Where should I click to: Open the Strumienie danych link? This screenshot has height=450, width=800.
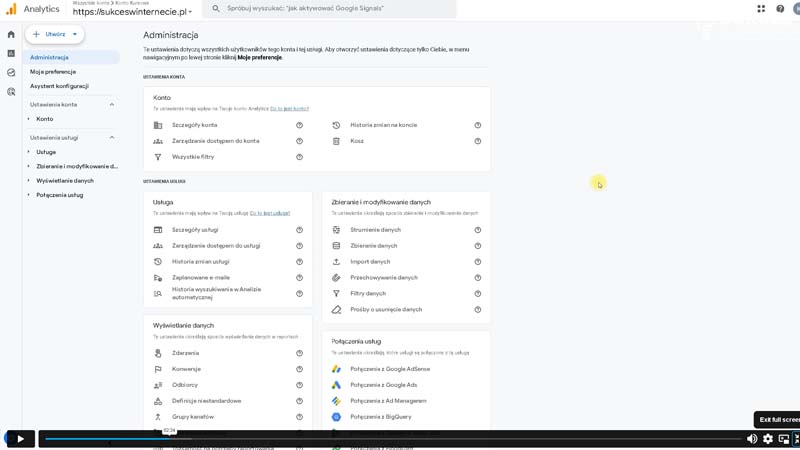(375, 230)
